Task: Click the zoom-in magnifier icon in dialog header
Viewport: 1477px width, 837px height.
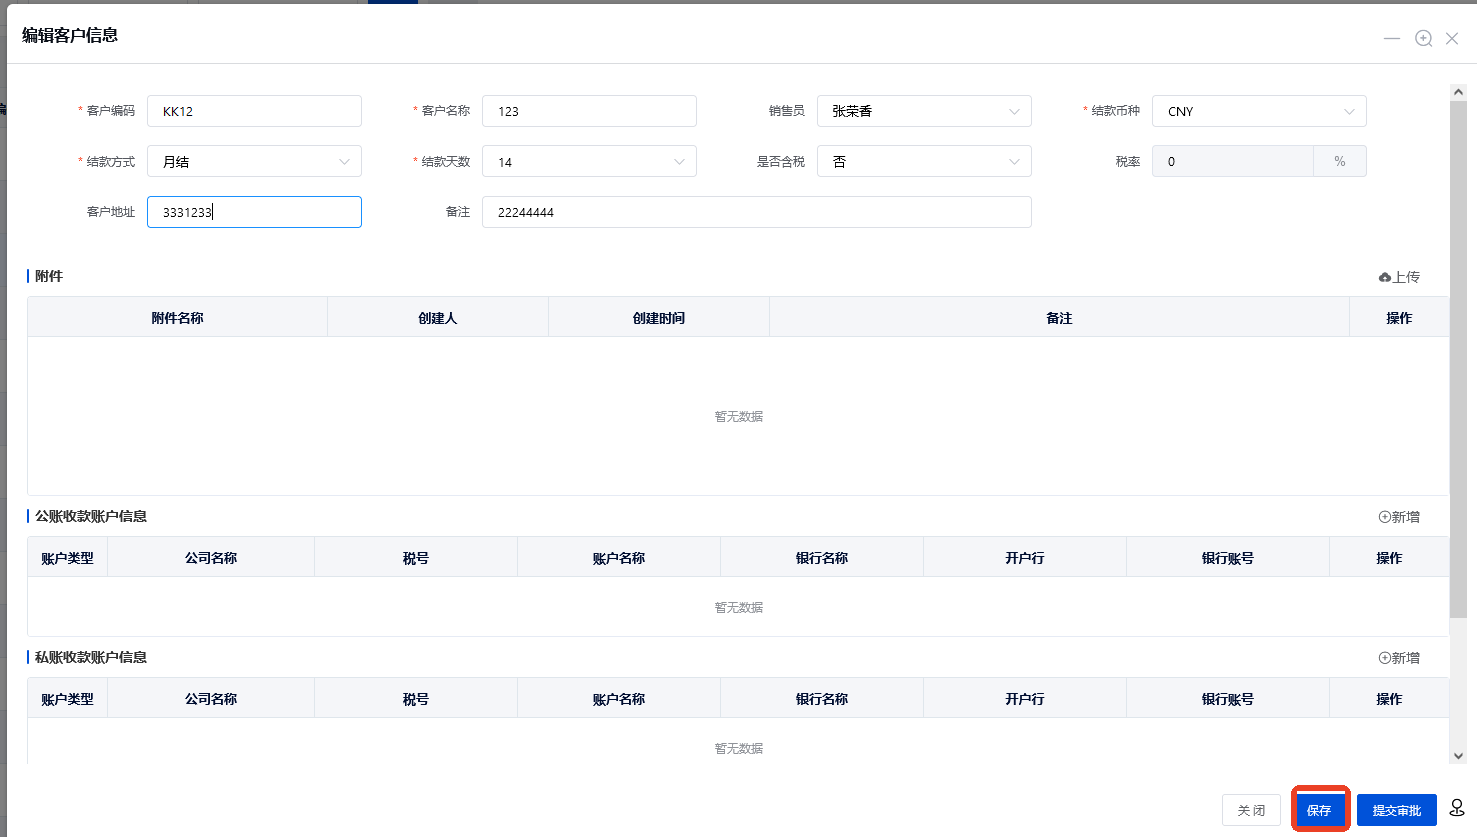Action: tap(1423, 38)
